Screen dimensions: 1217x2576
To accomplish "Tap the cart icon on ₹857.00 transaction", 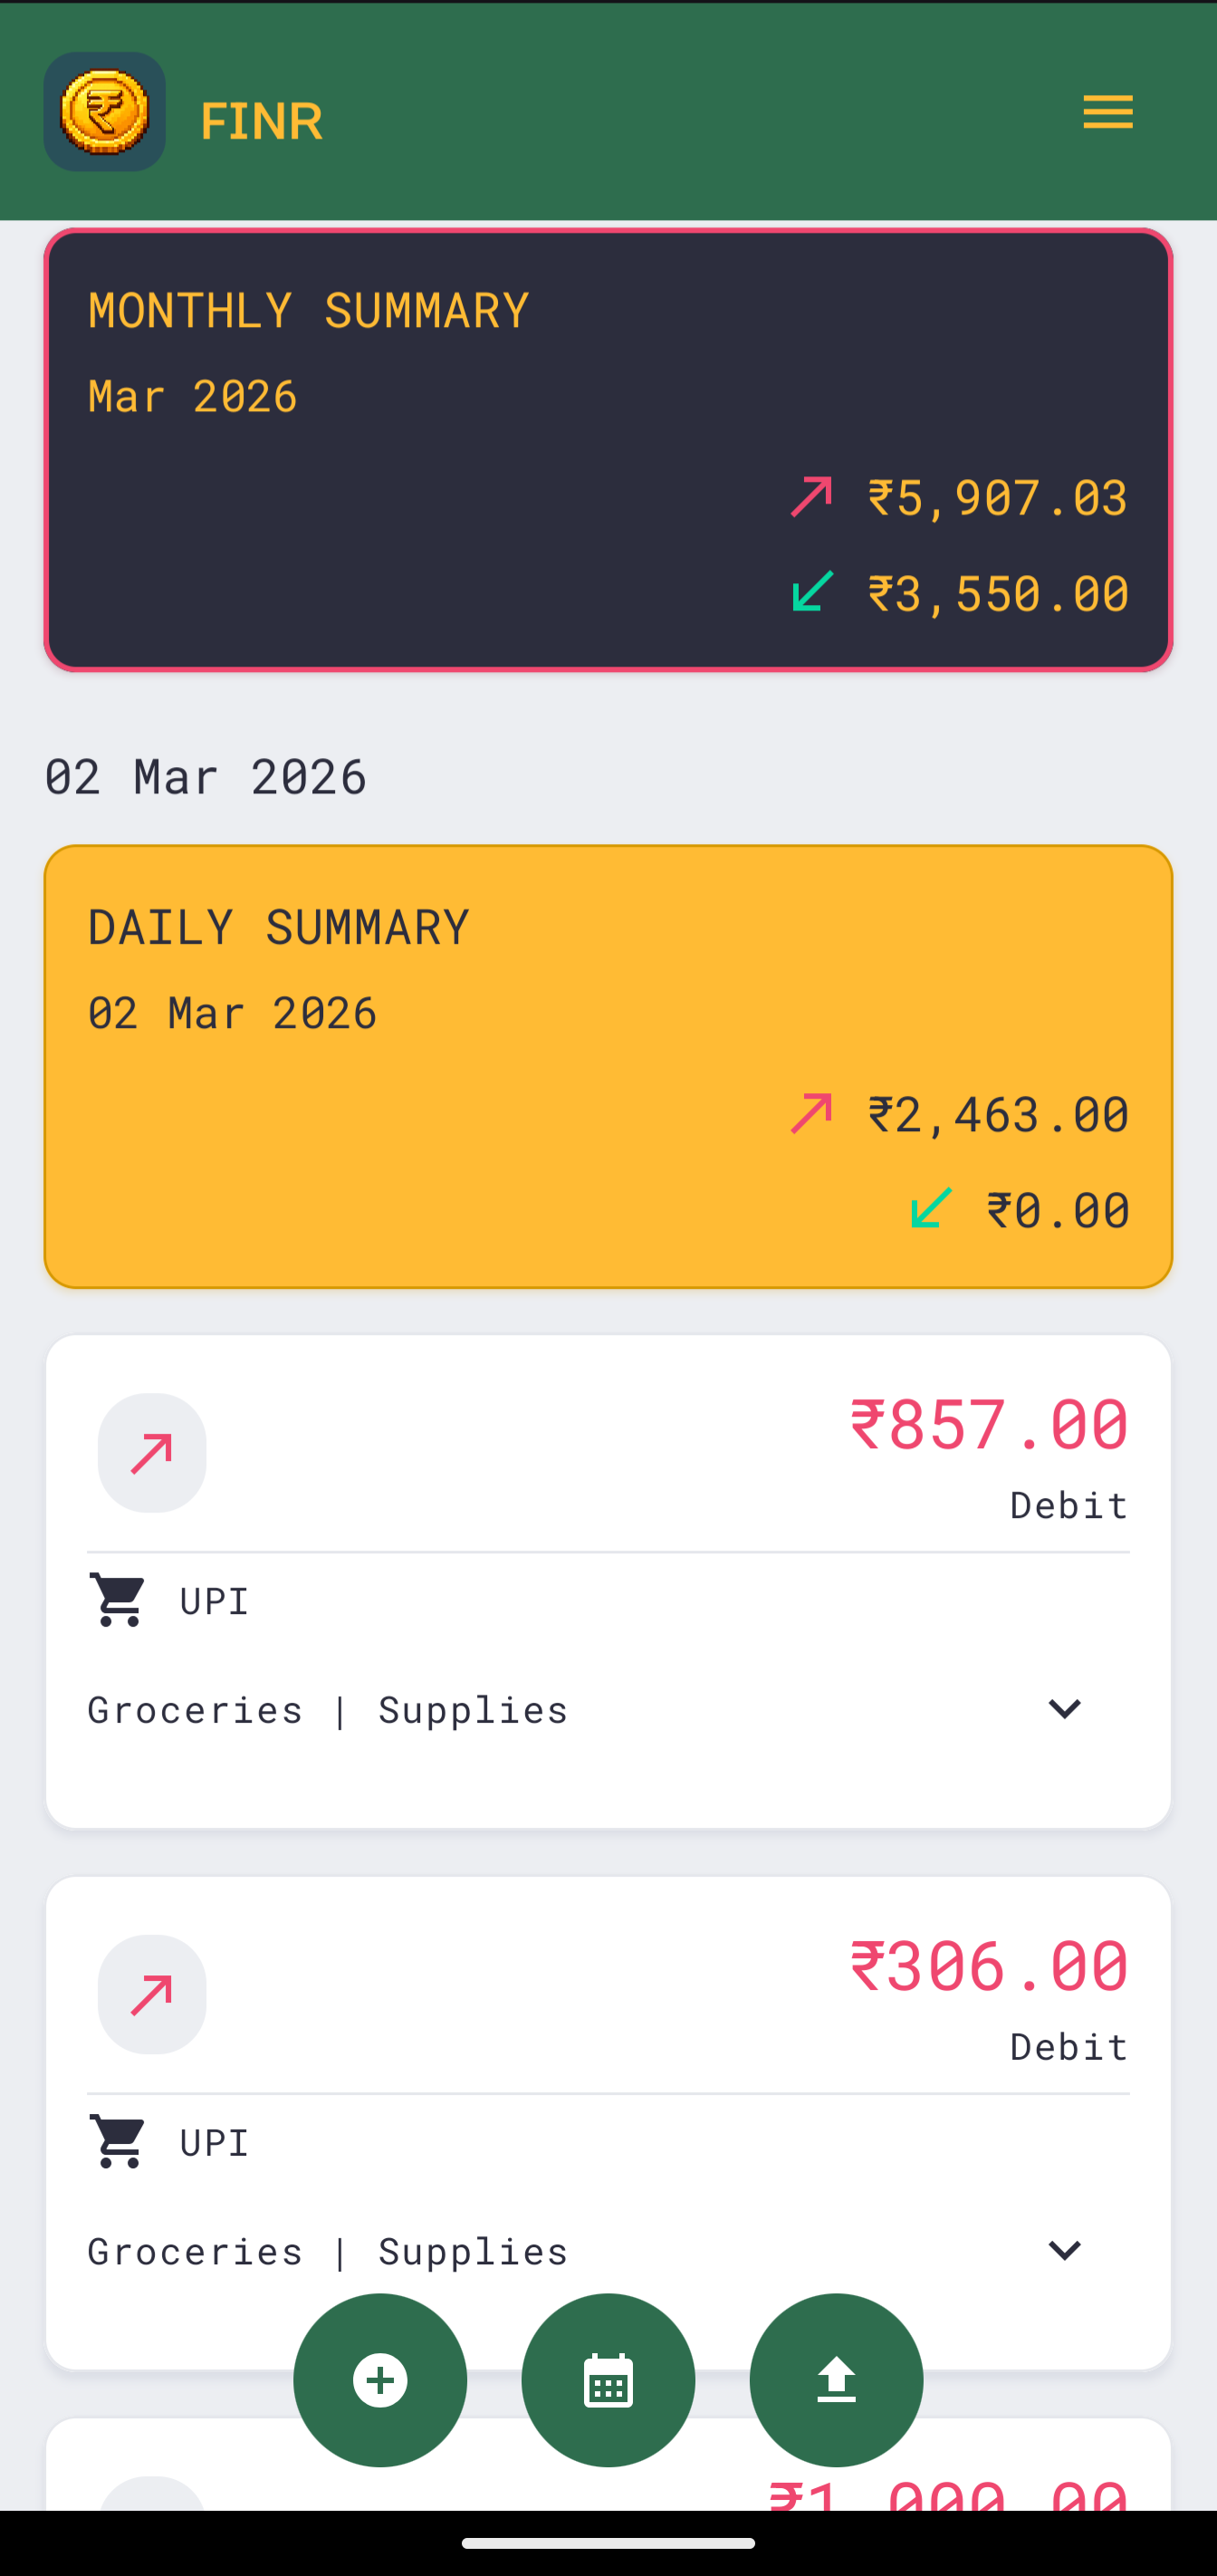I will click(118, 1600).
